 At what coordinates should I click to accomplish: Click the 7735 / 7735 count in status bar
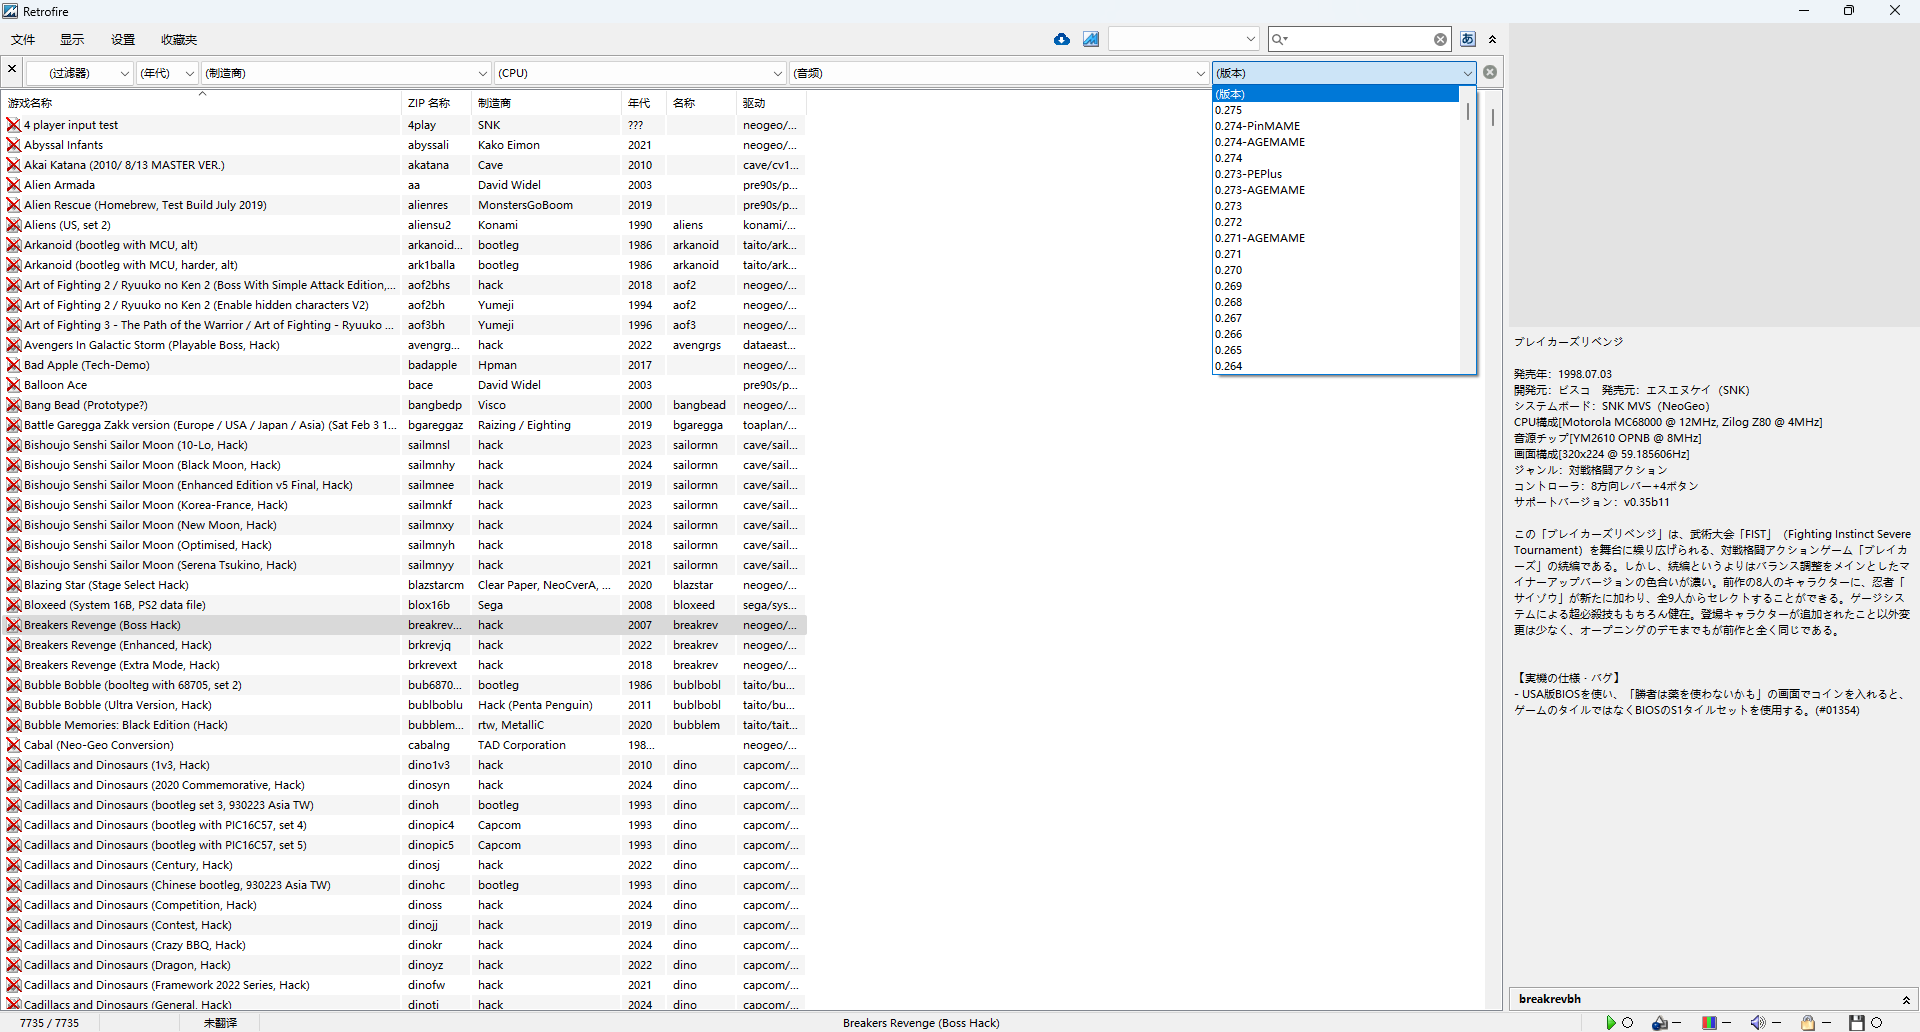coord(49,1023)
